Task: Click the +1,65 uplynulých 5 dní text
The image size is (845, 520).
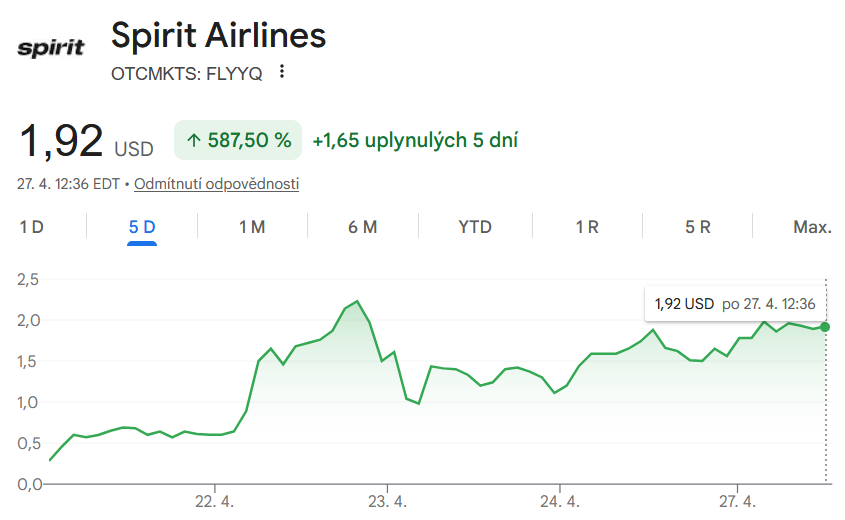Action: tap(415, 141)
